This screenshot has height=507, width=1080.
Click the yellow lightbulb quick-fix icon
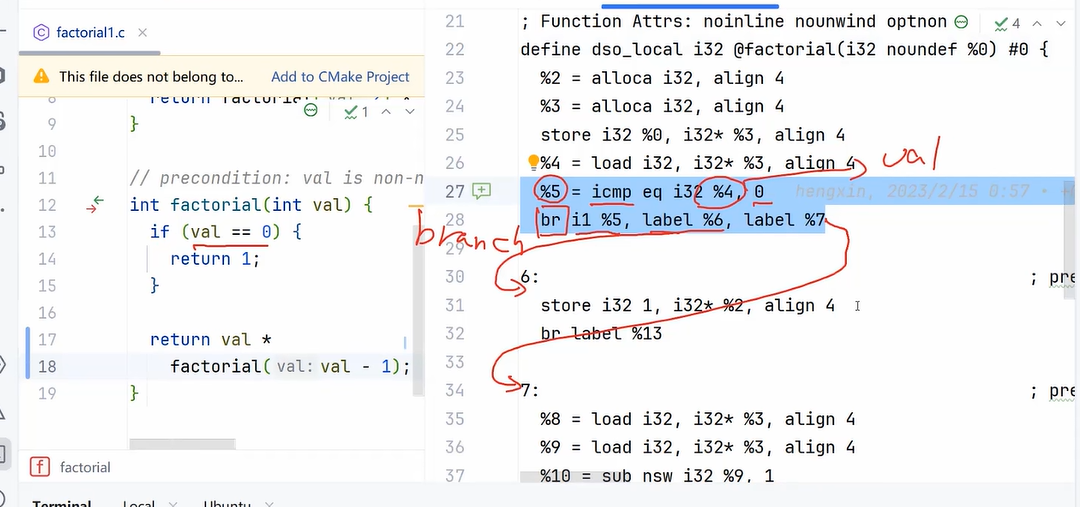pos(532,163)
